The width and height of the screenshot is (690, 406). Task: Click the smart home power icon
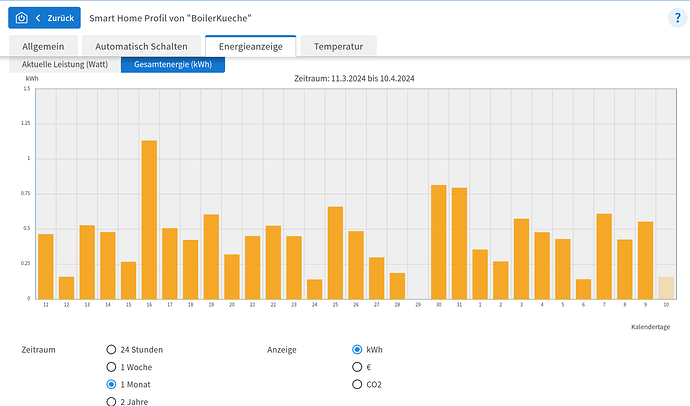pos(21,18)
